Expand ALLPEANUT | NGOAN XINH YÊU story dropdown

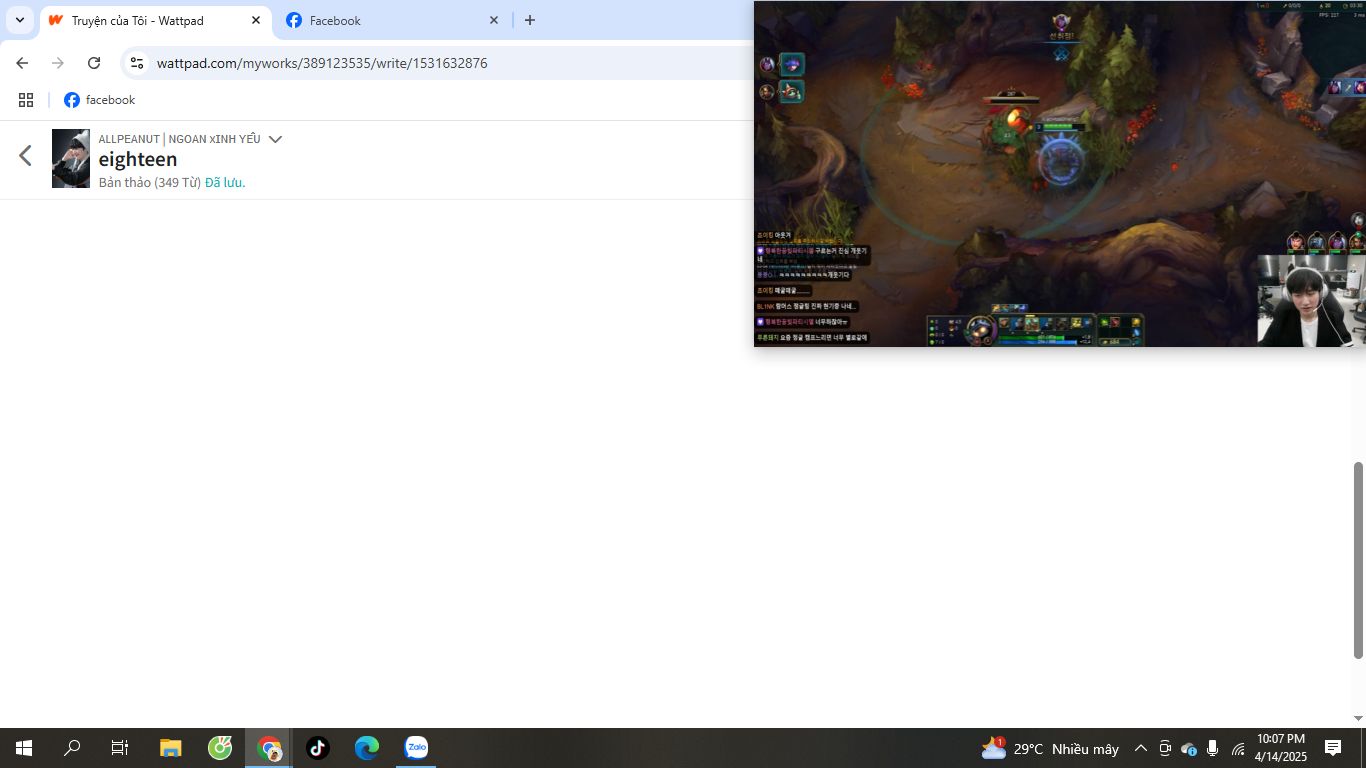click(x=276, y=139)
